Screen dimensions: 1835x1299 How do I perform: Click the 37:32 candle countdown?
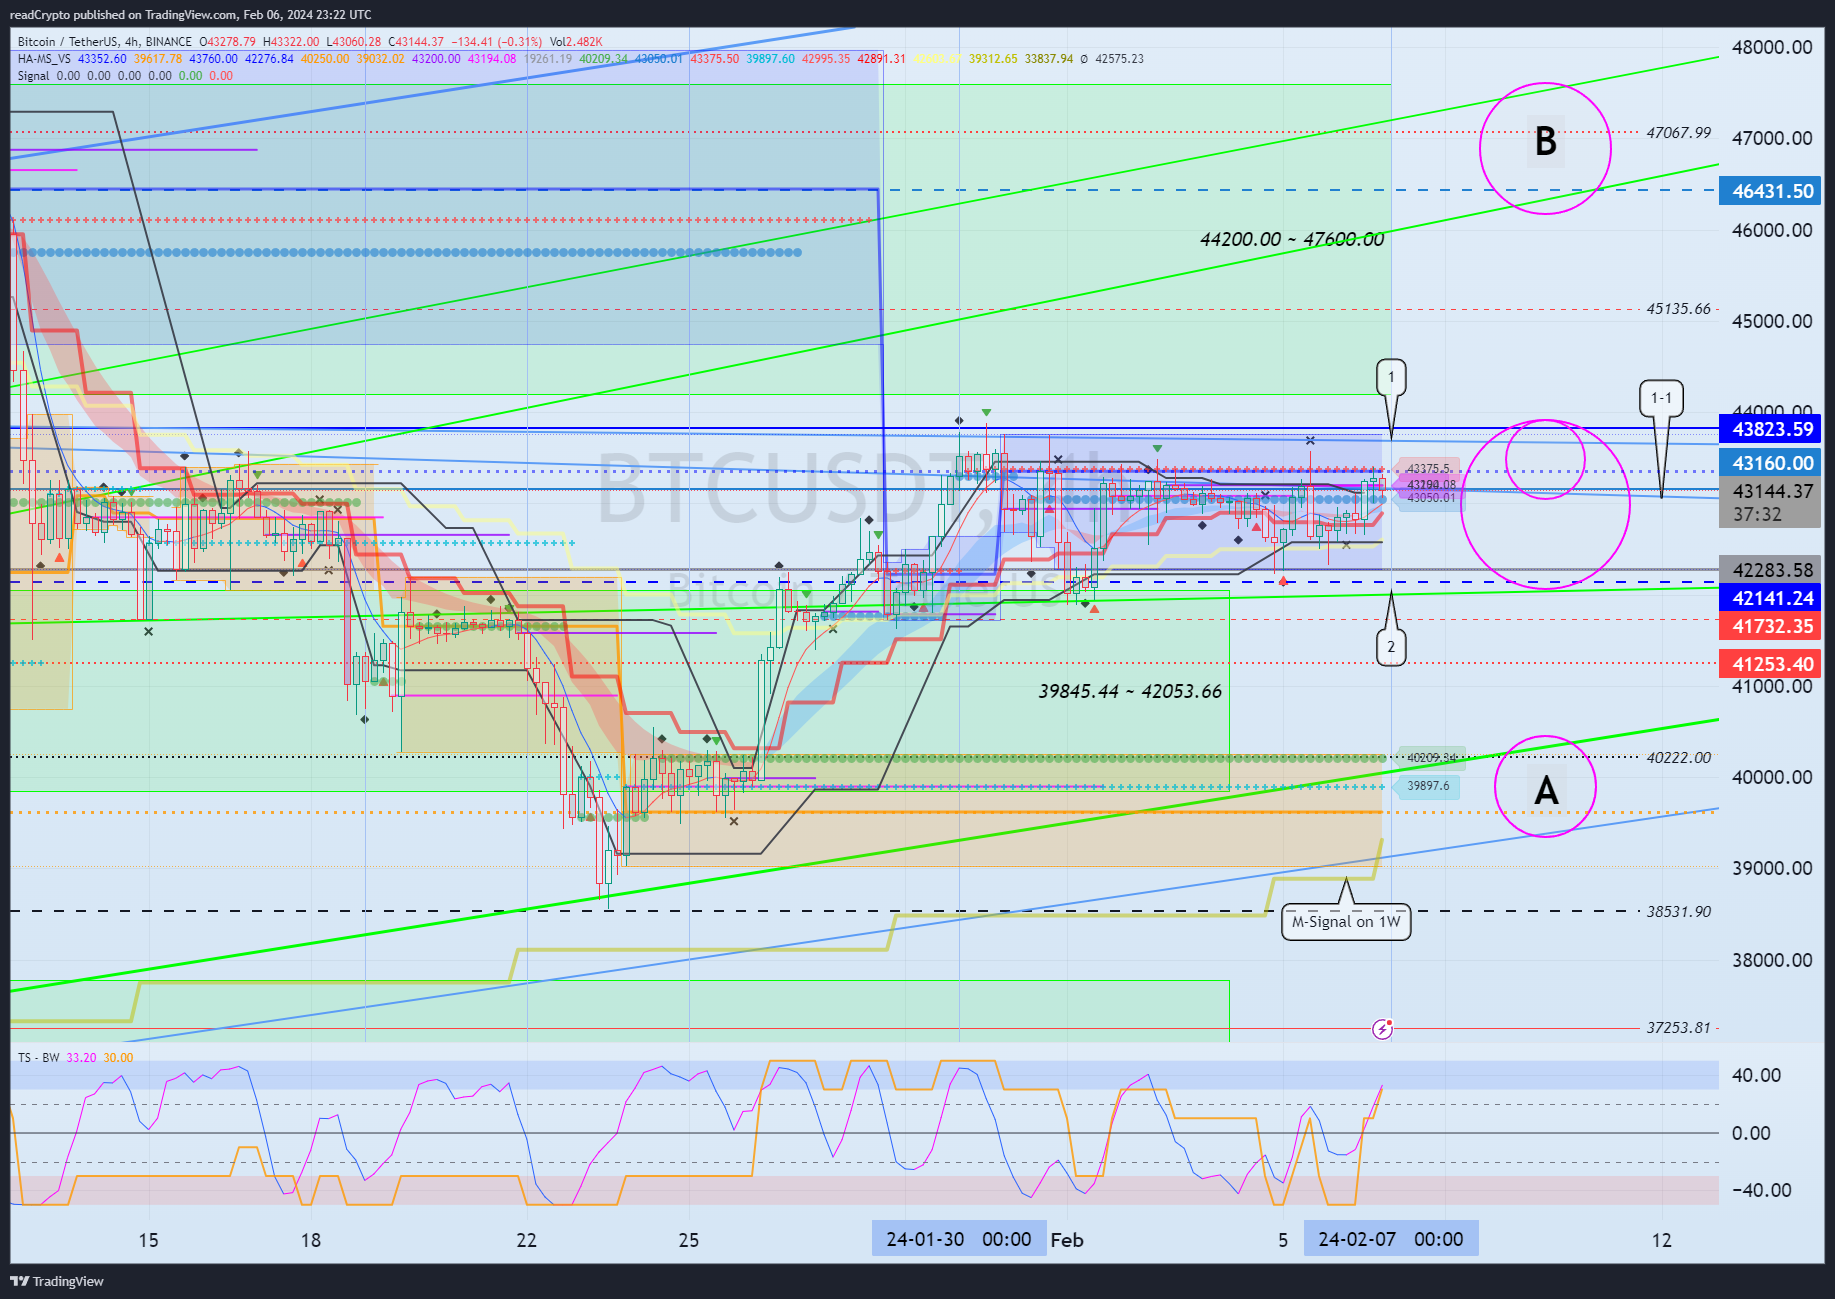1757,515
